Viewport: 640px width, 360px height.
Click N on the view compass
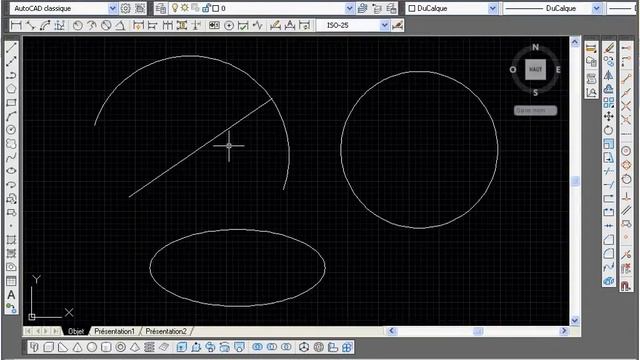(536, 47)
